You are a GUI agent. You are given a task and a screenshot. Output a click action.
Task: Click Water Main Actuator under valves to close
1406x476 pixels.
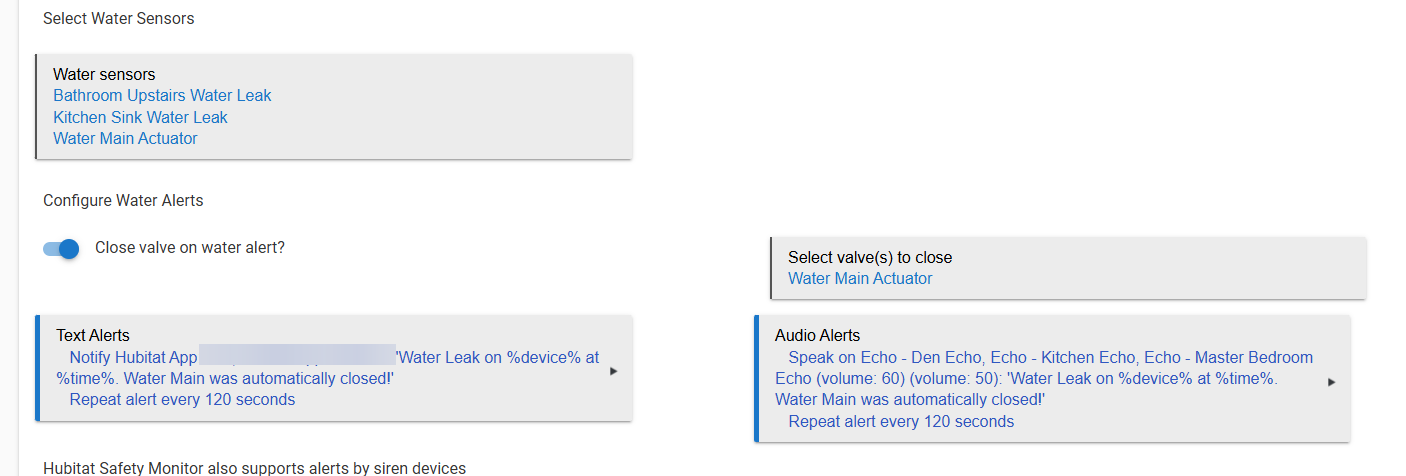[x=860, y=279]
